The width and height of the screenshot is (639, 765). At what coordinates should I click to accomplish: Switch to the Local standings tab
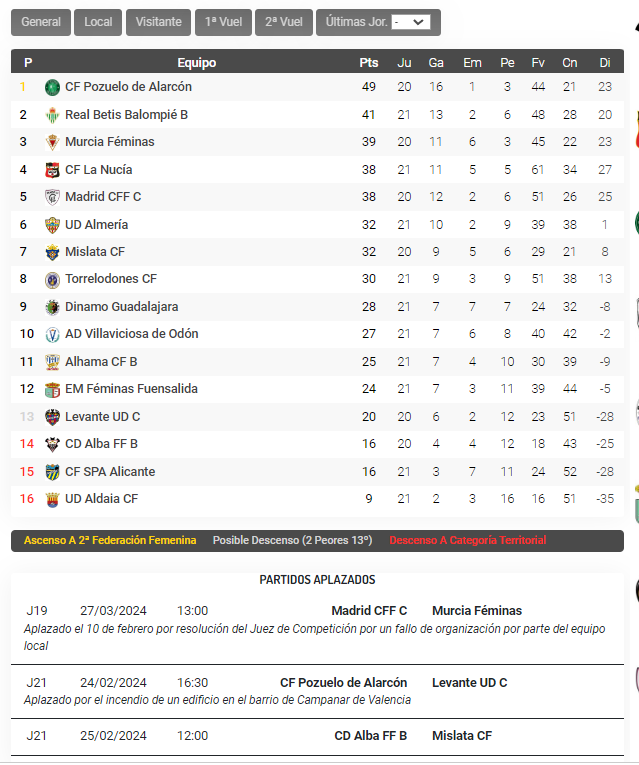click(98, 22)
